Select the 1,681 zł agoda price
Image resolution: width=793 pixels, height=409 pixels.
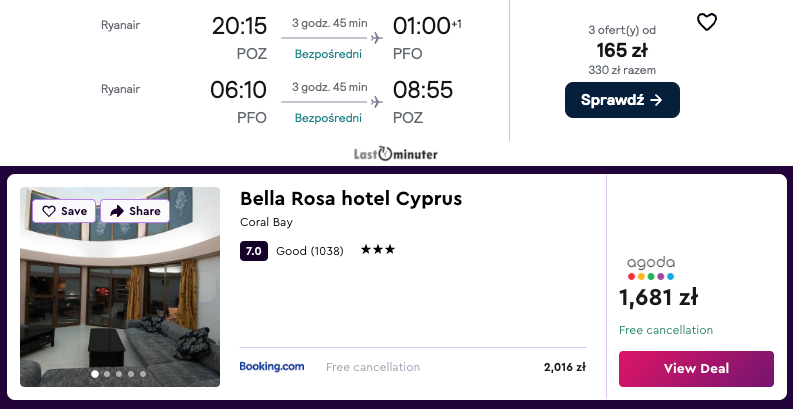658,297
